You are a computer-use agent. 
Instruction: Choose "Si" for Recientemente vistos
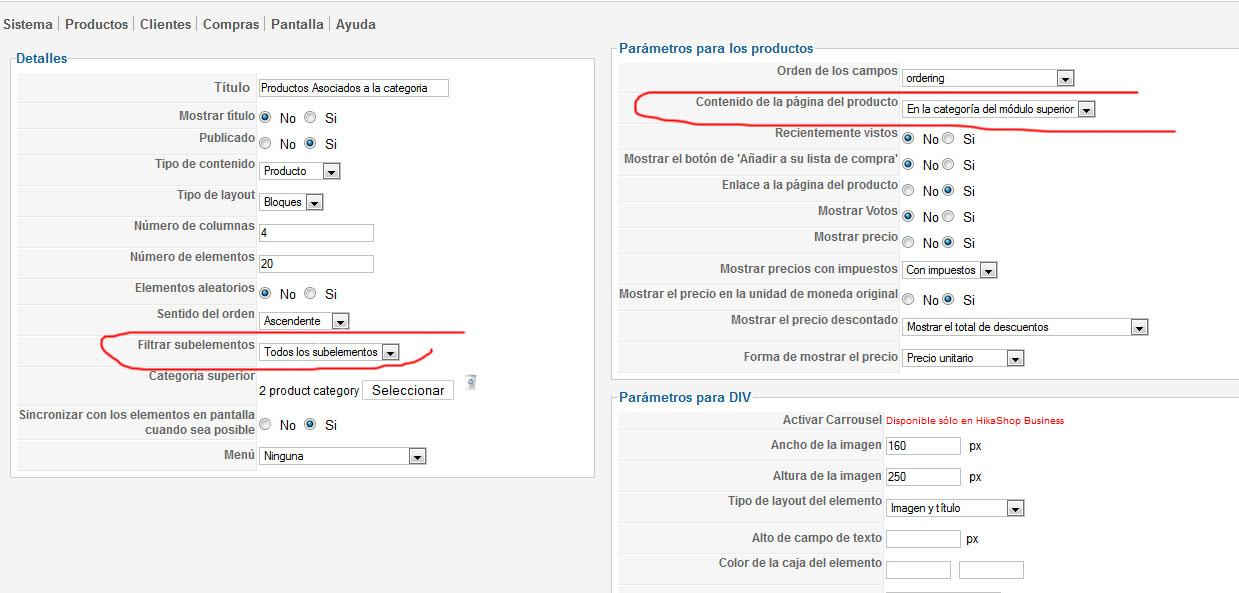coord(948,139)
